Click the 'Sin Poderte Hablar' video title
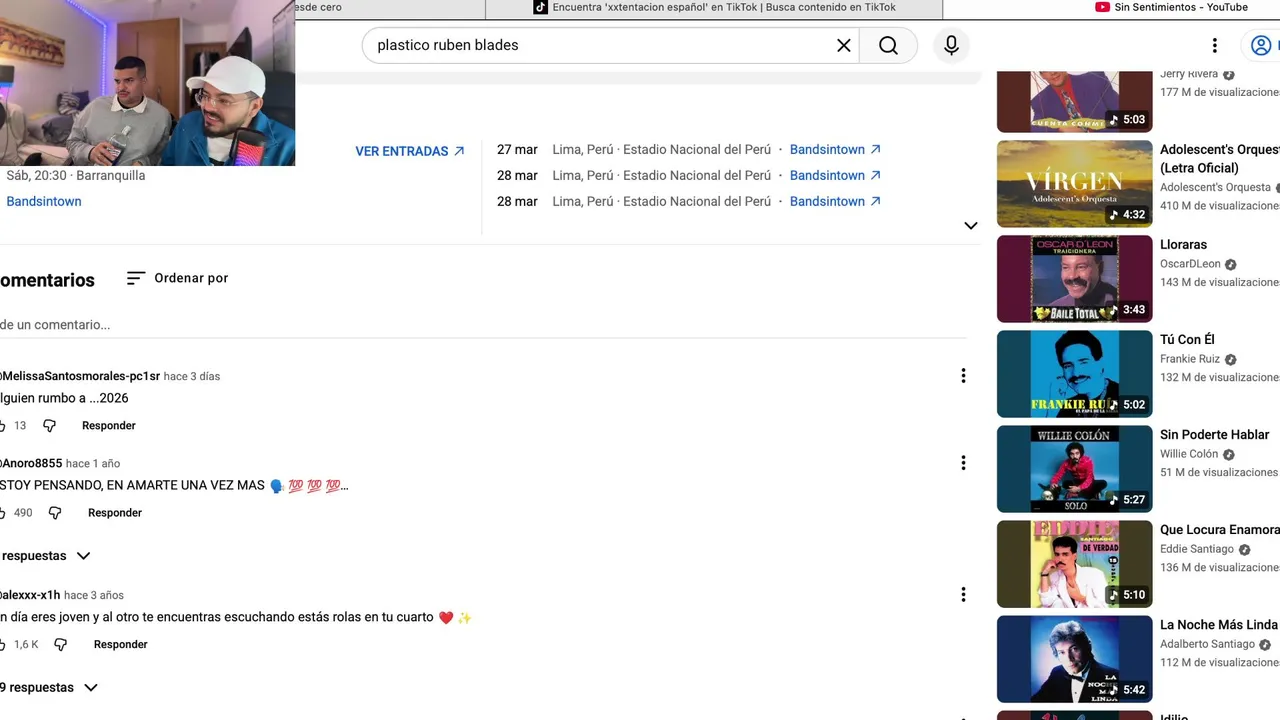 pos(1214,435)
